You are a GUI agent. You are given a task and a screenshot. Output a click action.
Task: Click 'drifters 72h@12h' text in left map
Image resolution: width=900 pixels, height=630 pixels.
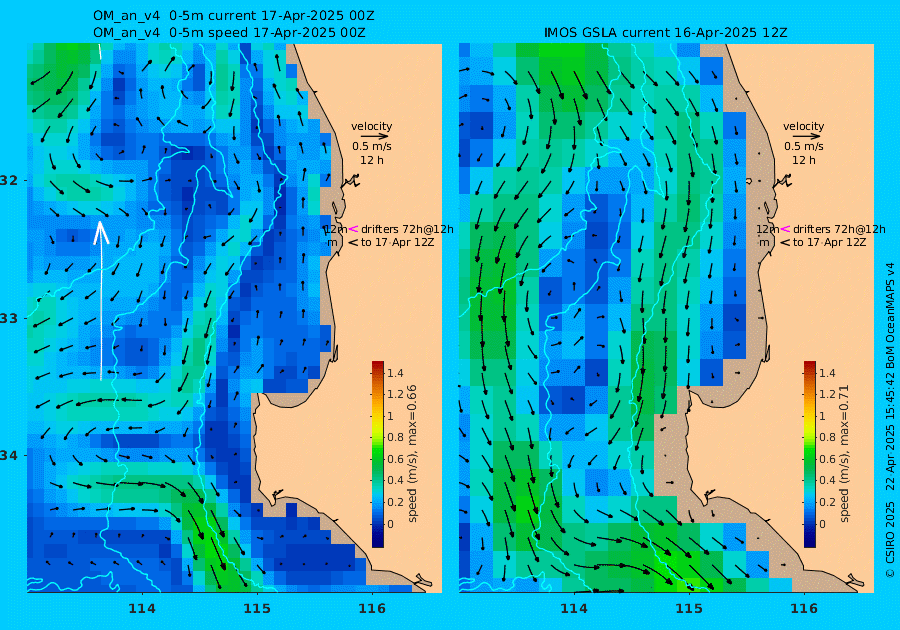(407, 229)
